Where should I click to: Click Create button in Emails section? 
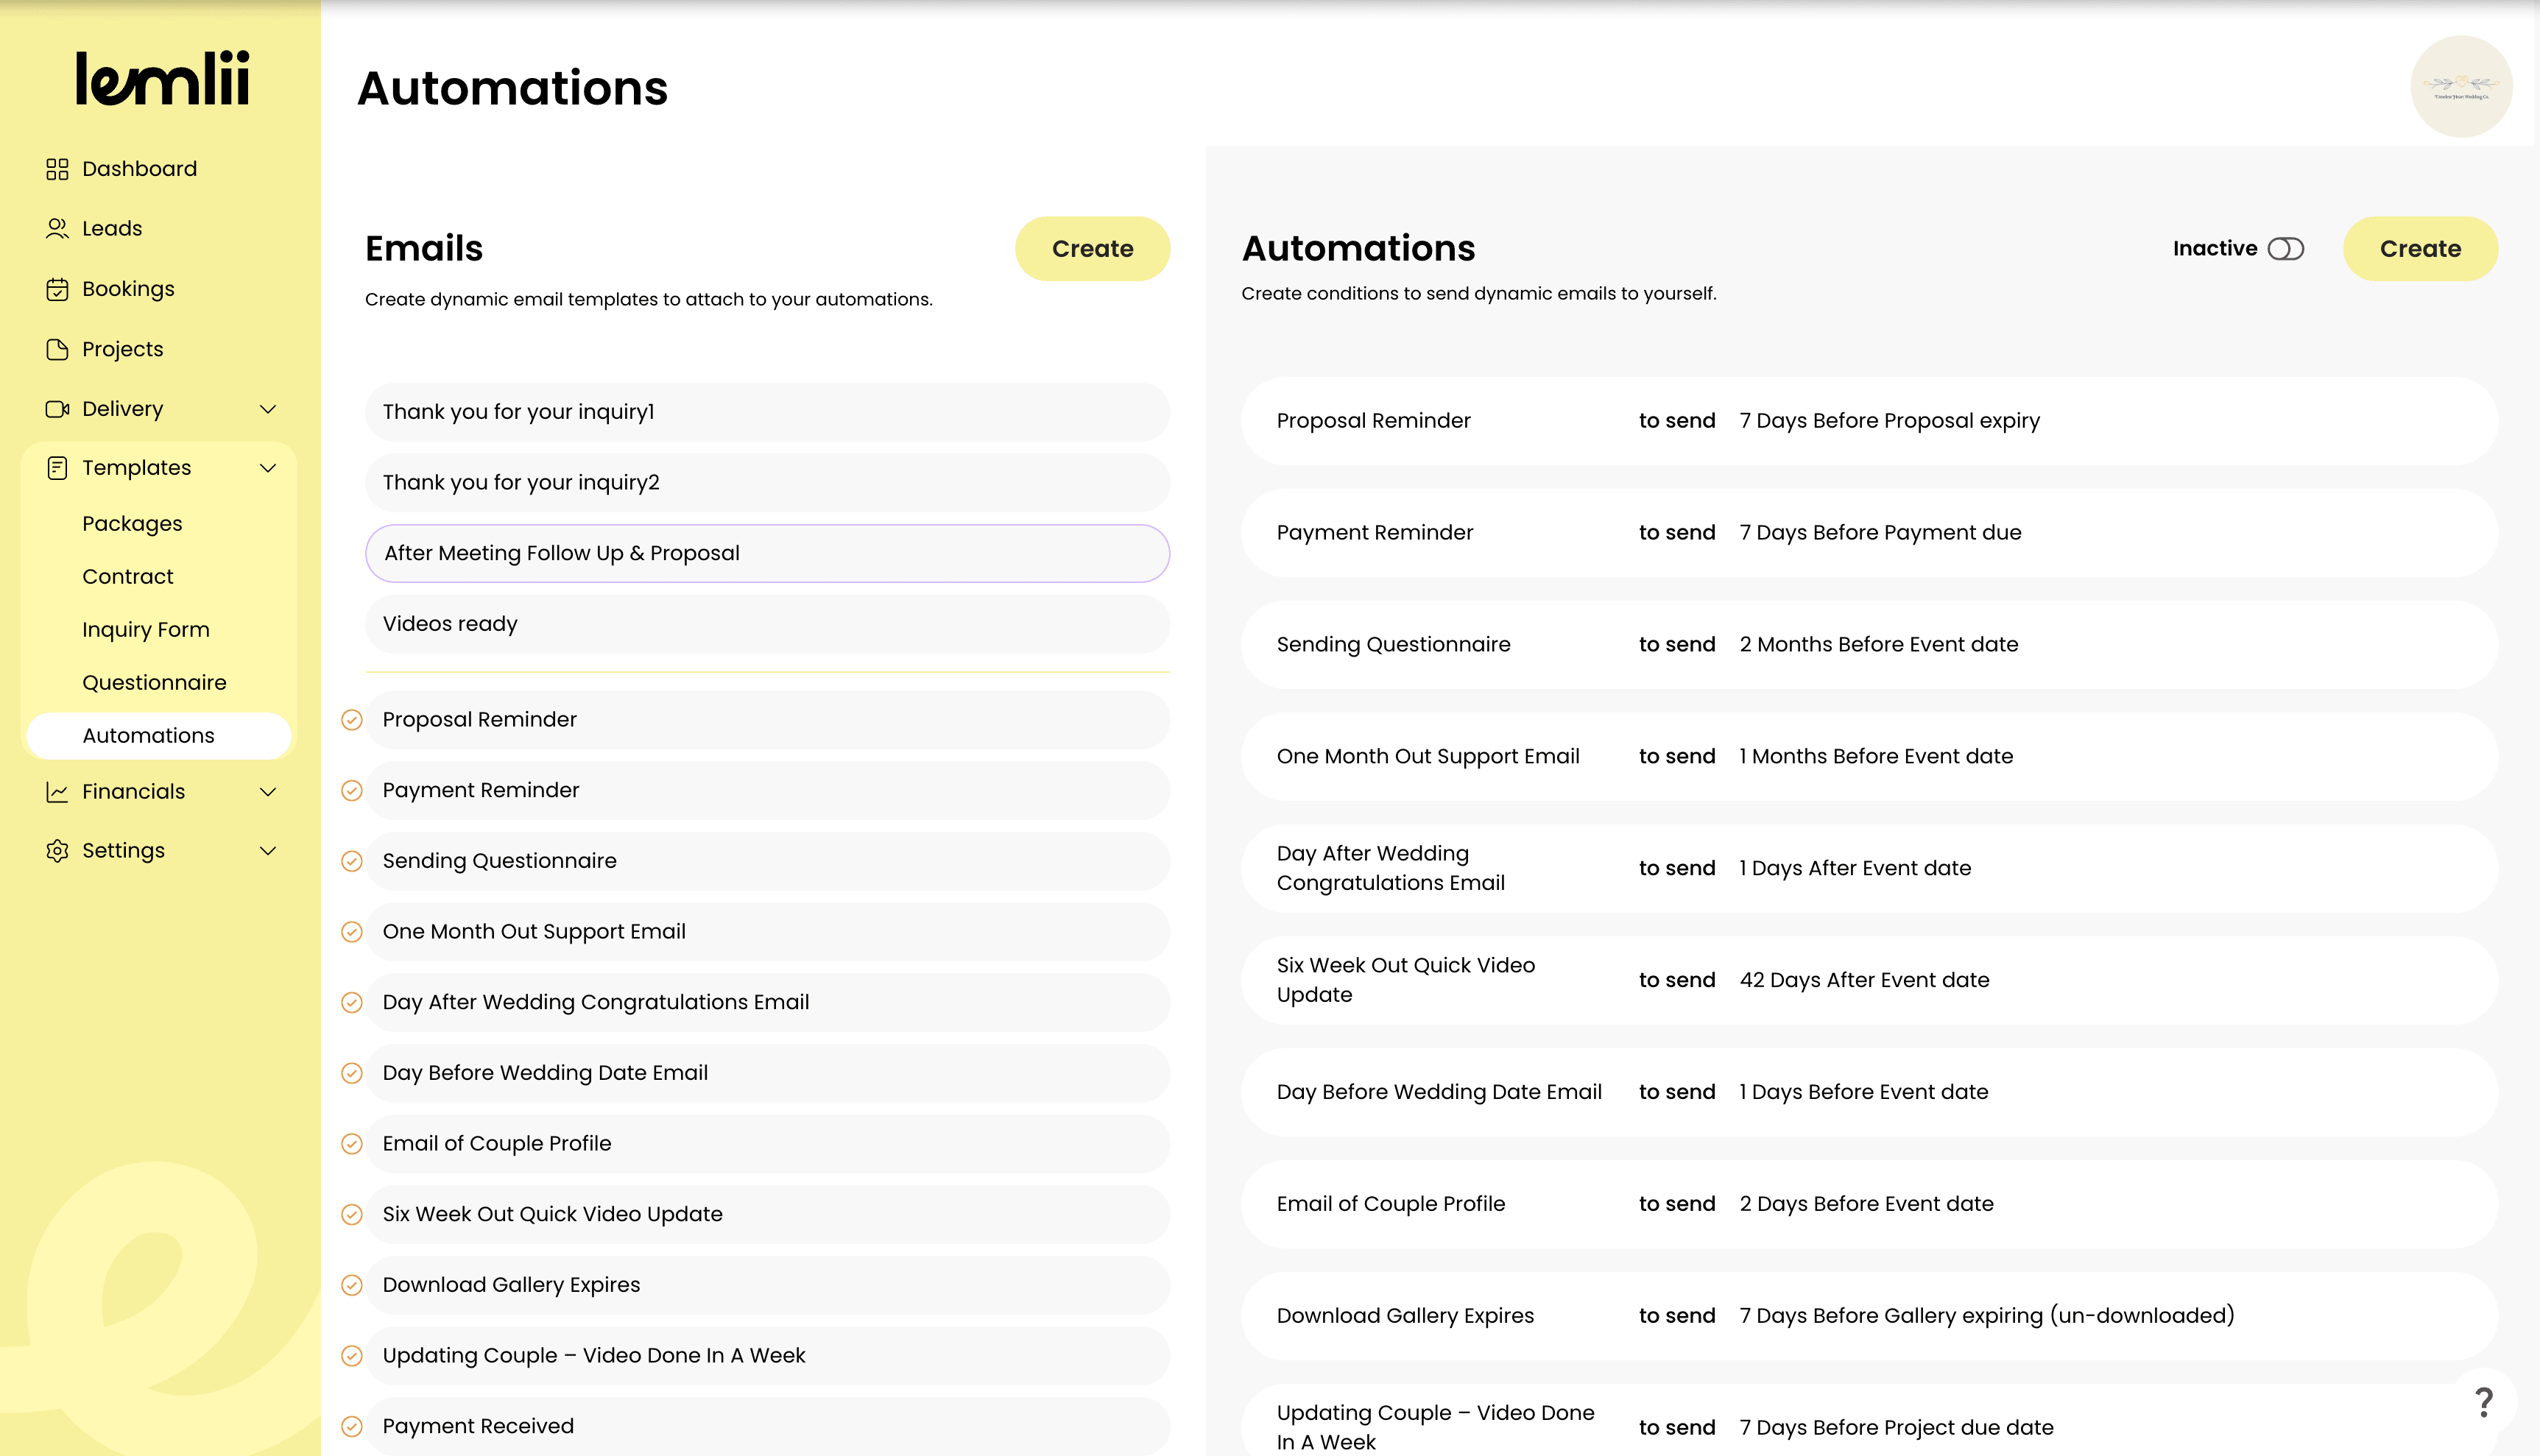tap(1093, 249)
